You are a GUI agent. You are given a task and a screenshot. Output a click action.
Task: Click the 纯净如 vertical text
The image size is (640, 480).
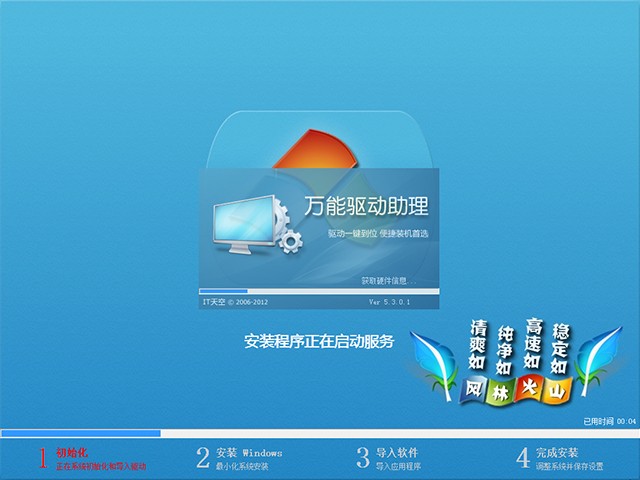click(504, 351)
